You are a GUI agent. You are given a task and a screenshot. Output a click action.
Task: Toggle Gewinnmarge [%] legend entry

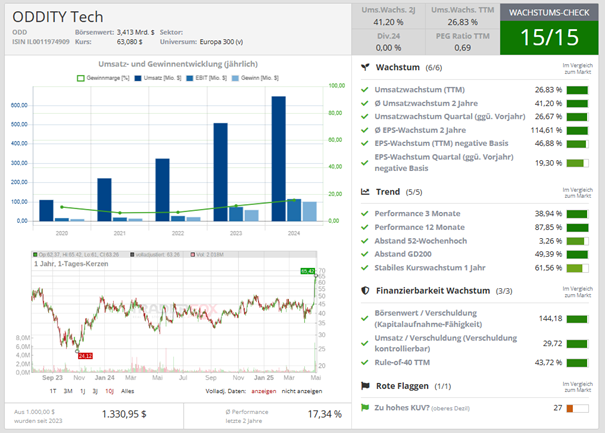[103, 78]
